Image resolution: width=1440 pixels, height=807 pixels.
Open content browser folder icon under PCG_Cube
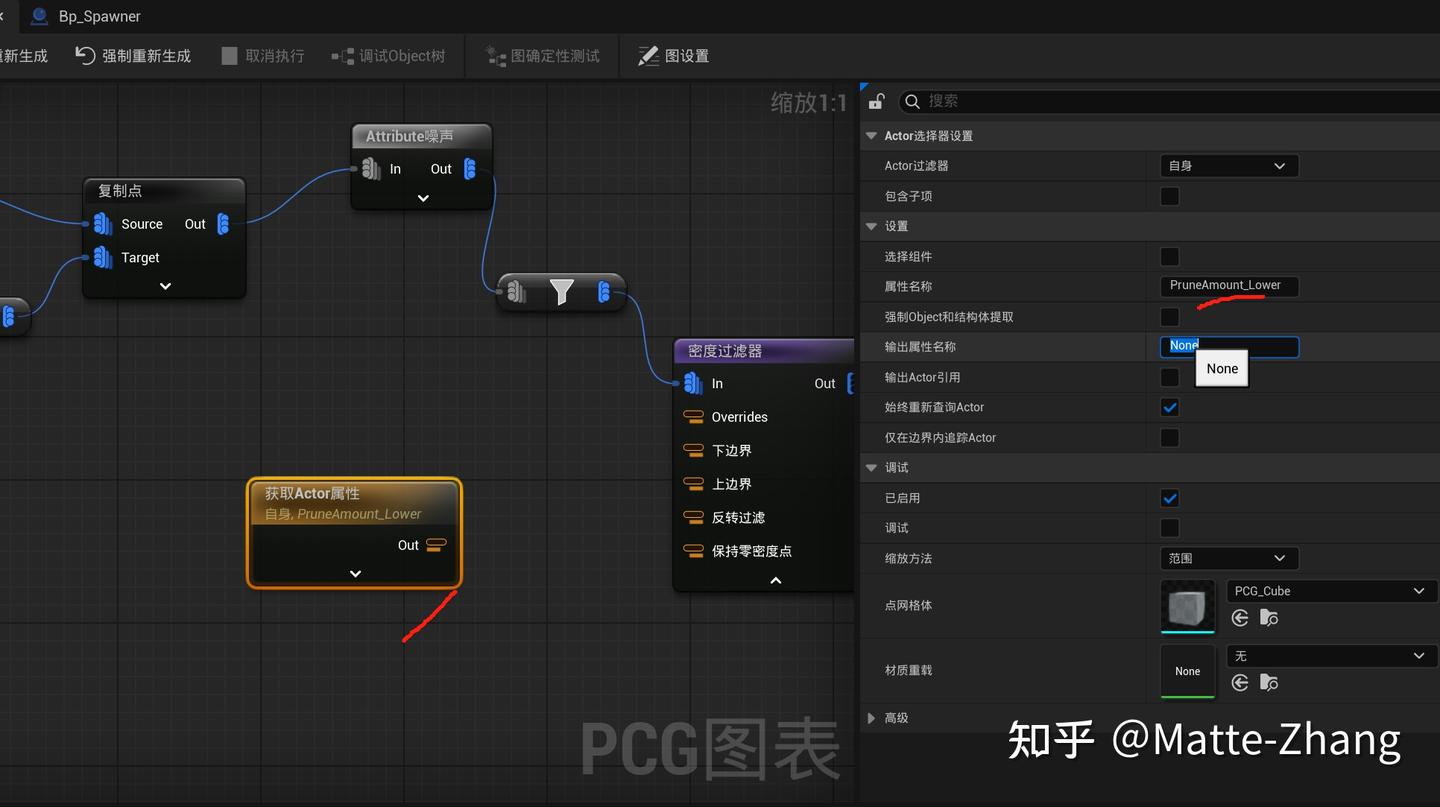click(1268, 618)
